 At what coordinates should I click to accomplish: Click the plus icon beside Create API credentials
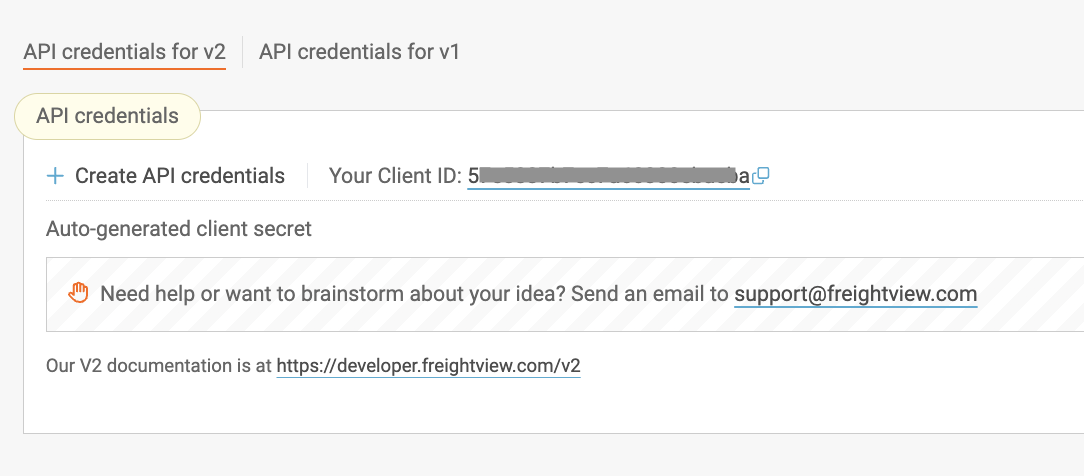point(55,177)
